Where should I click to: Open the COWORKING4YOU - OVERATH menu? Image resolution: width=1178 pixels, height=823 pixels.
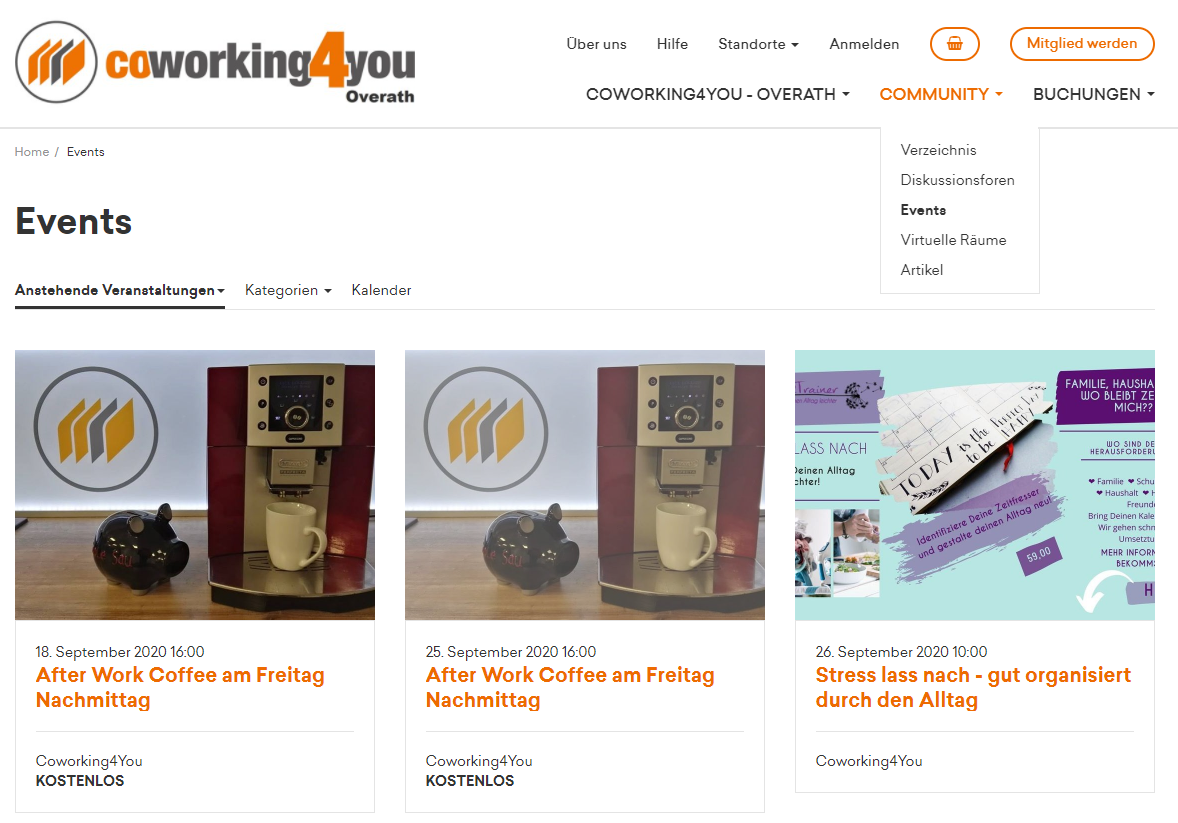tap(717, 95)
